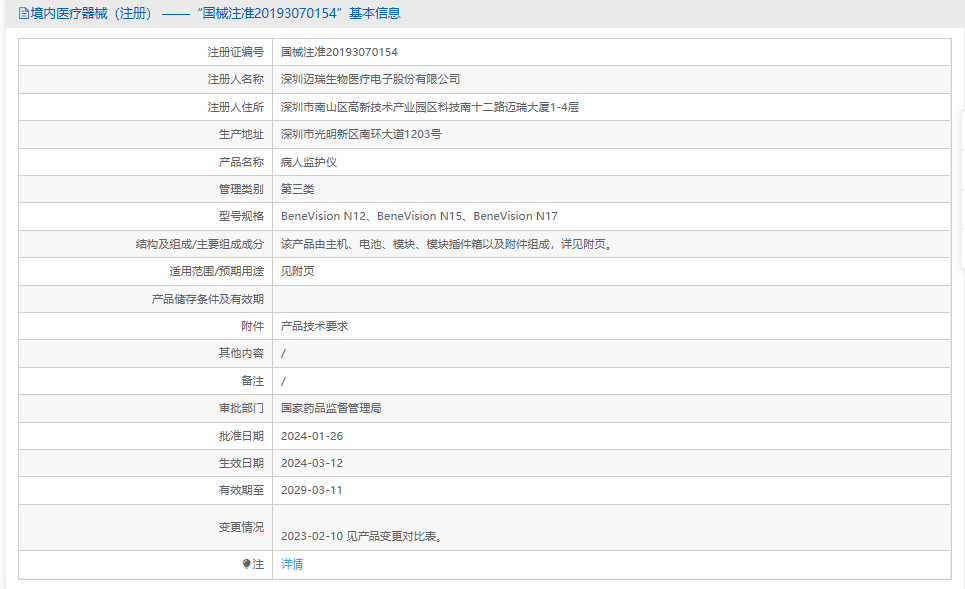Click the 适用范围/预期用途 row label
Viewport: 965px width, 589px height.
[x=217, y=271]
